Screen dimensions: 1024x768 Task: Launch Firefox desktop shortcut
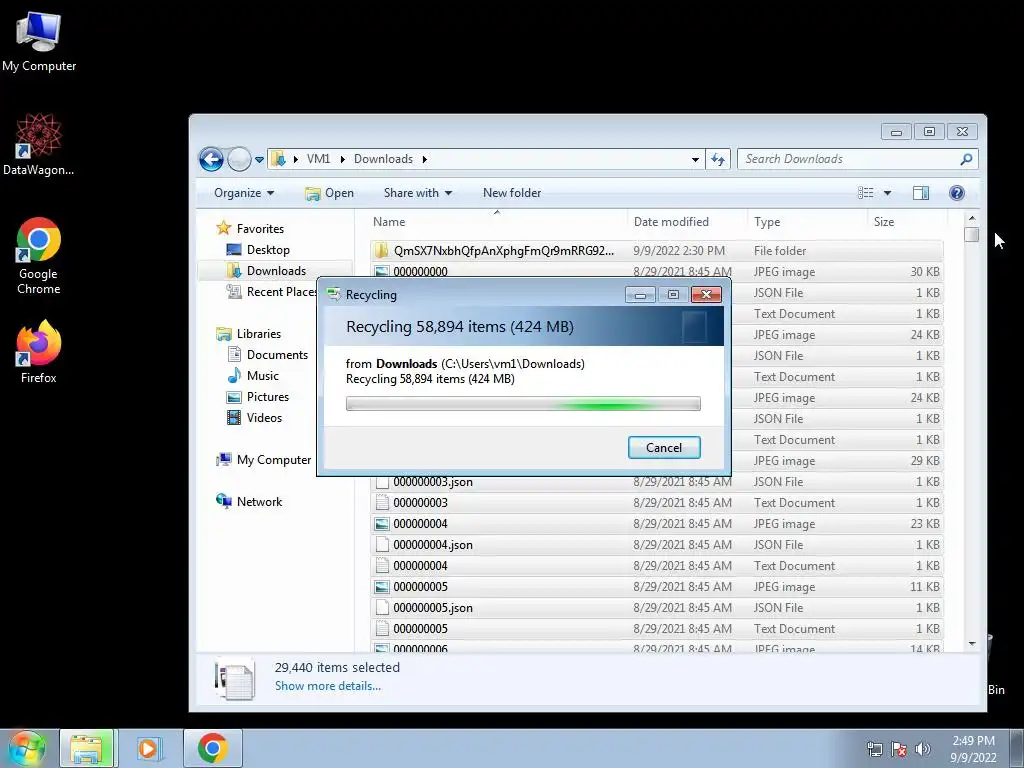click(x=39, y=351)
